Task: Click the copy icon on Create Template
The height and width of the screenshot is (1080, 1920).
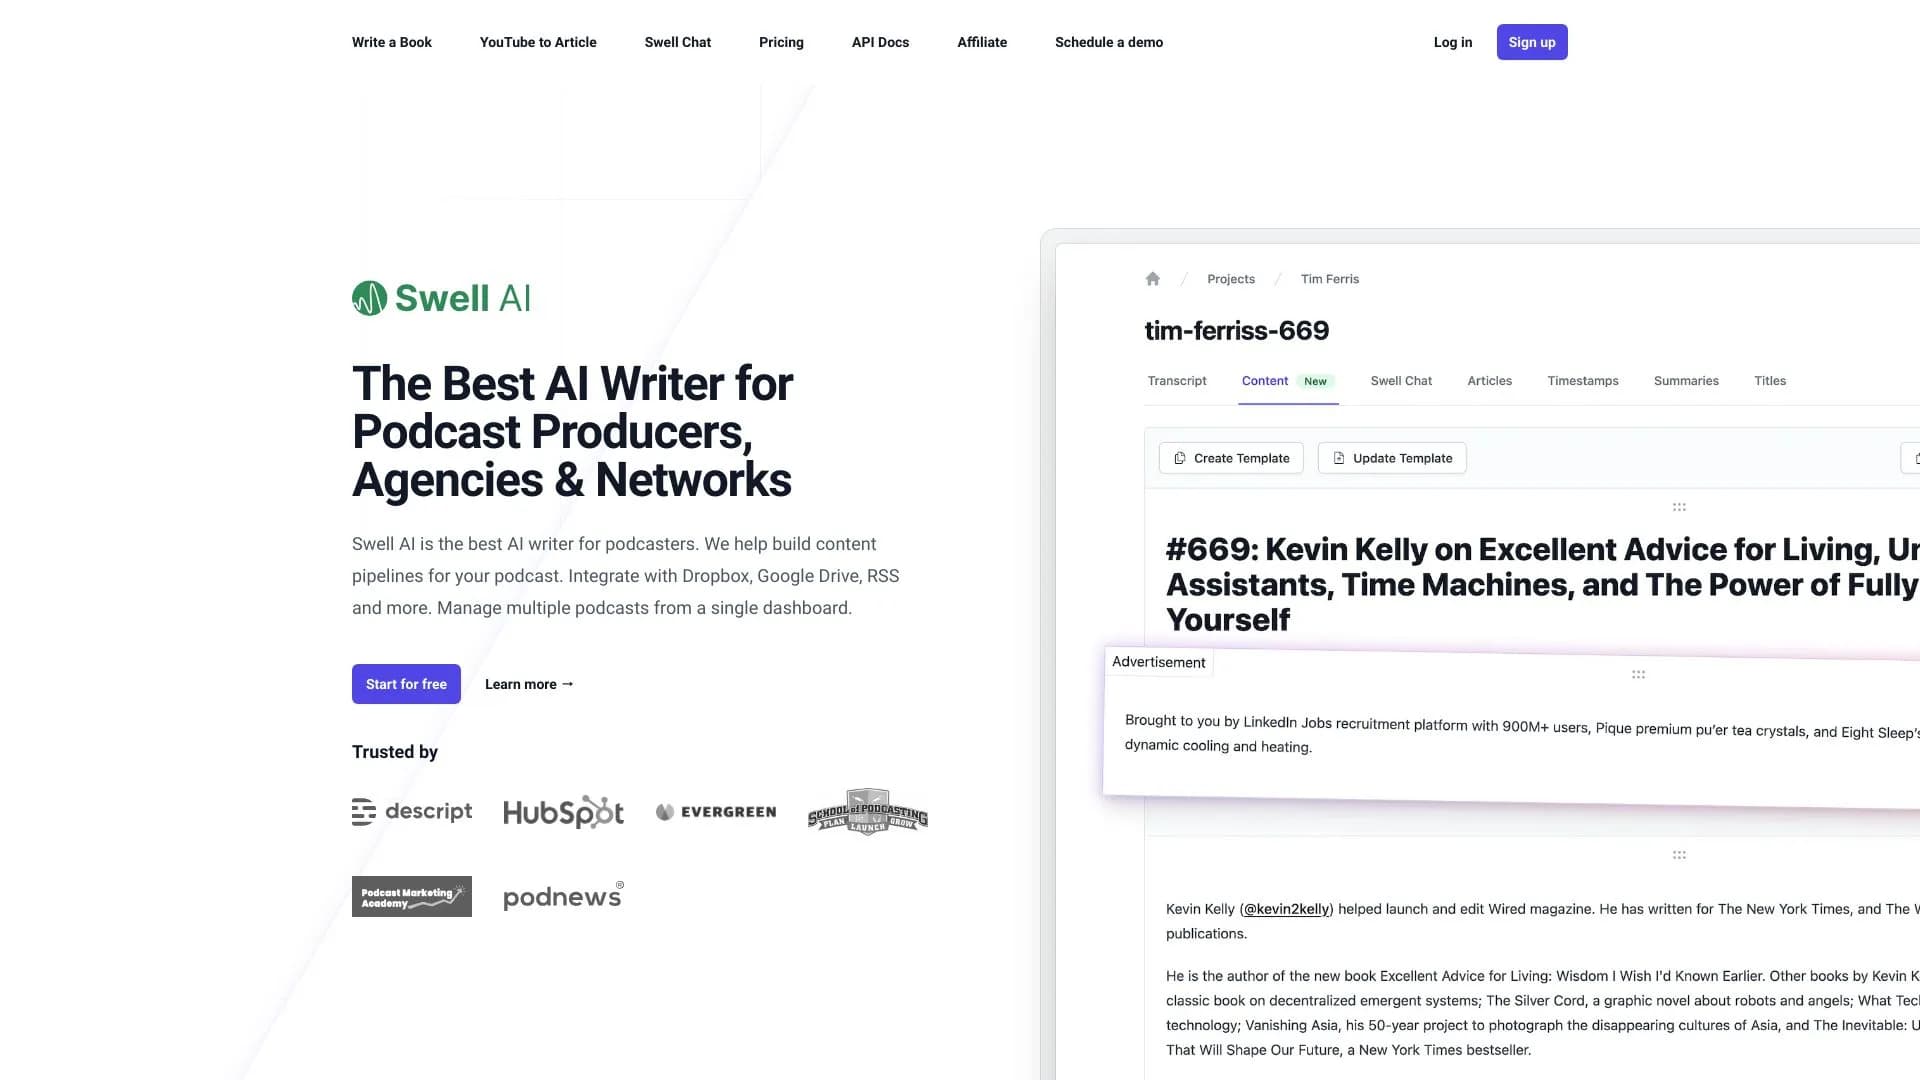Action: pos(1180,458)
